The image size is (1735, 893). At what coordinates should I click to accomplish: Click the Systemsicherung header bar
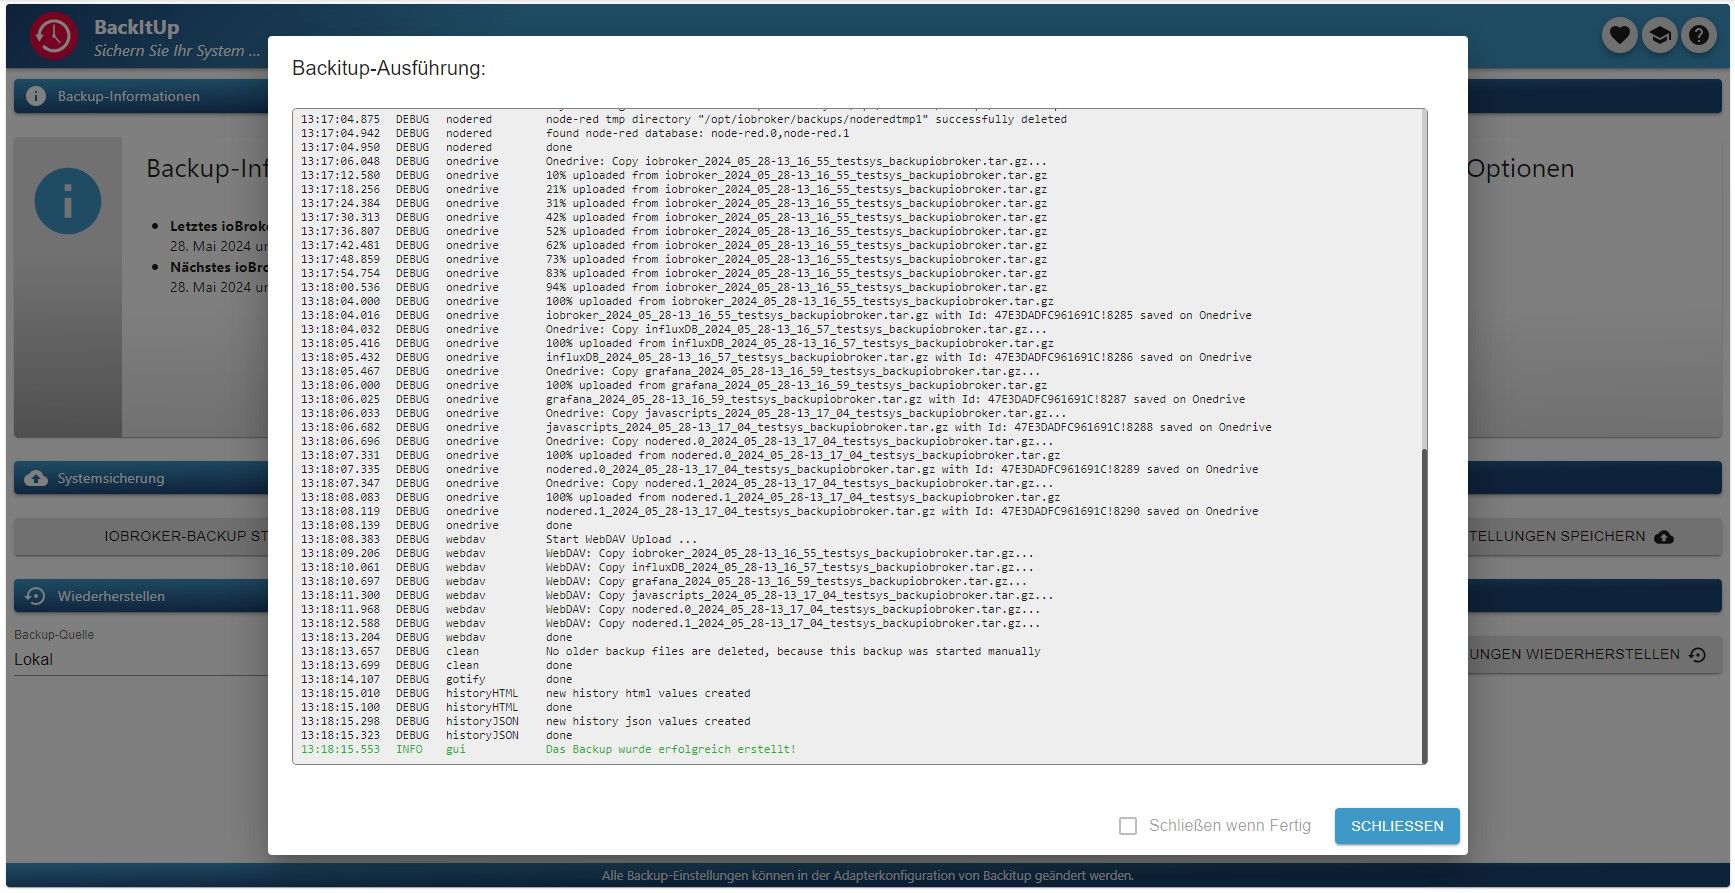141,478
